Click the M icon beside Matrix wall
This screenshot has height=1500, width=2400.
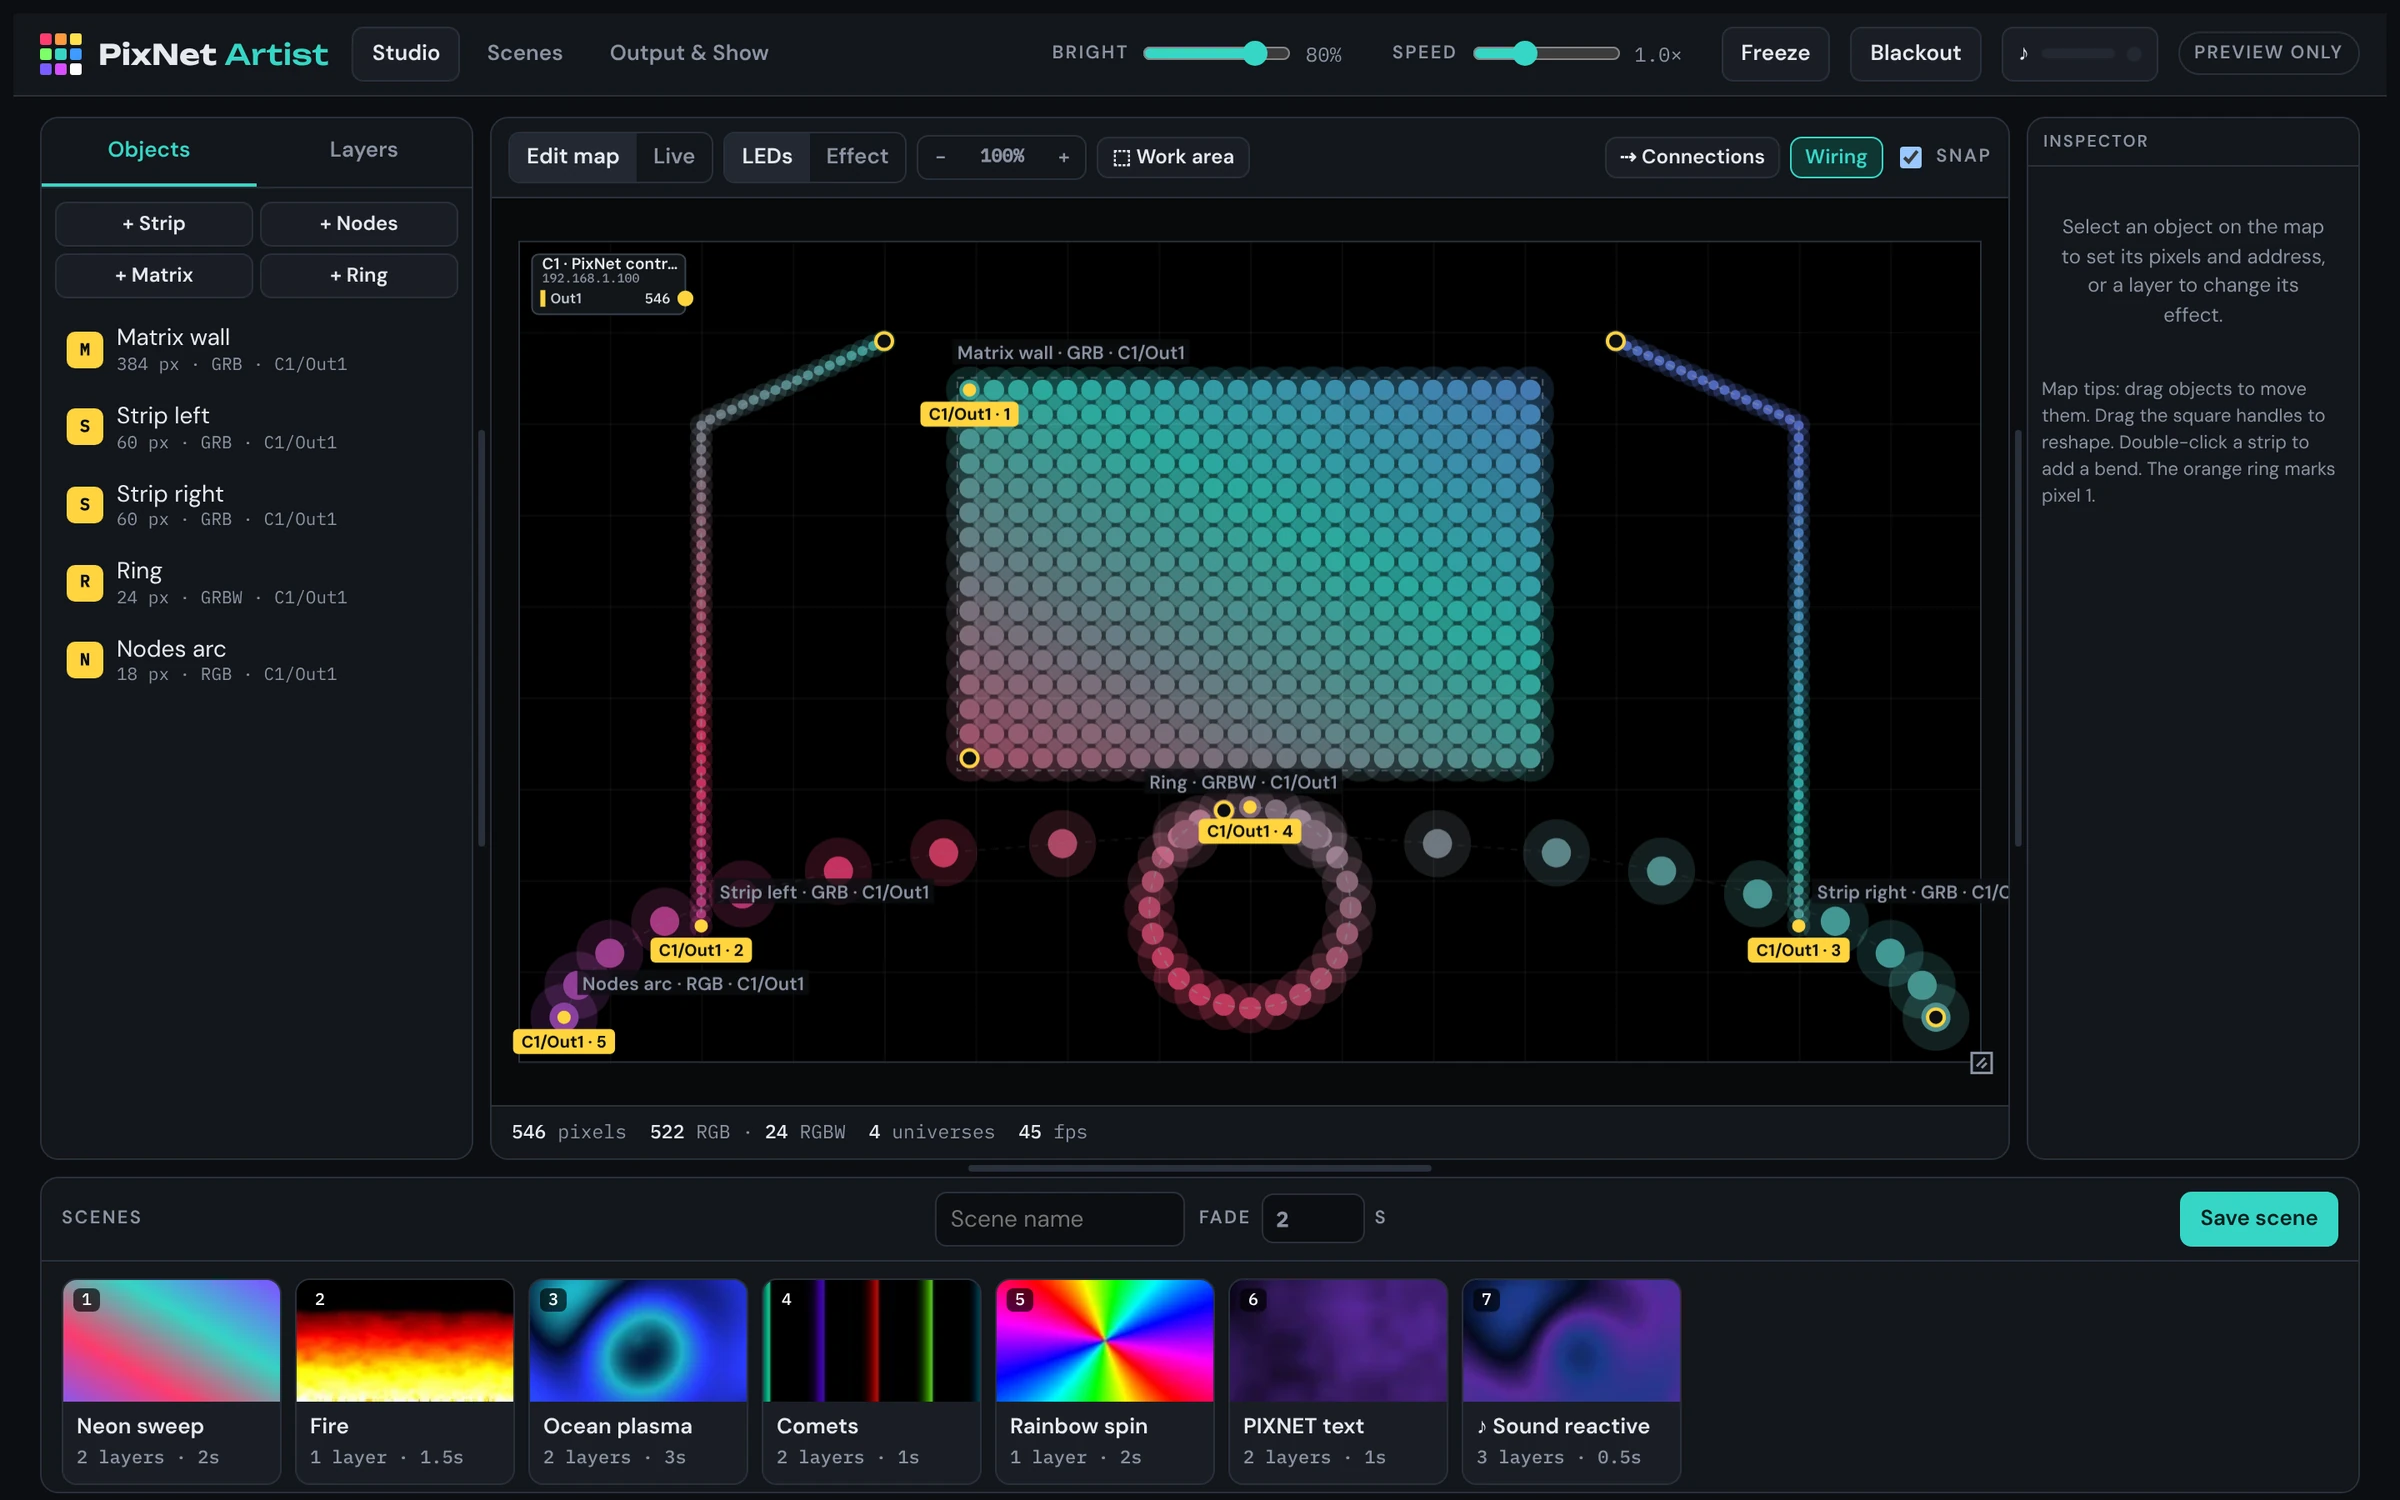[85, 350]
